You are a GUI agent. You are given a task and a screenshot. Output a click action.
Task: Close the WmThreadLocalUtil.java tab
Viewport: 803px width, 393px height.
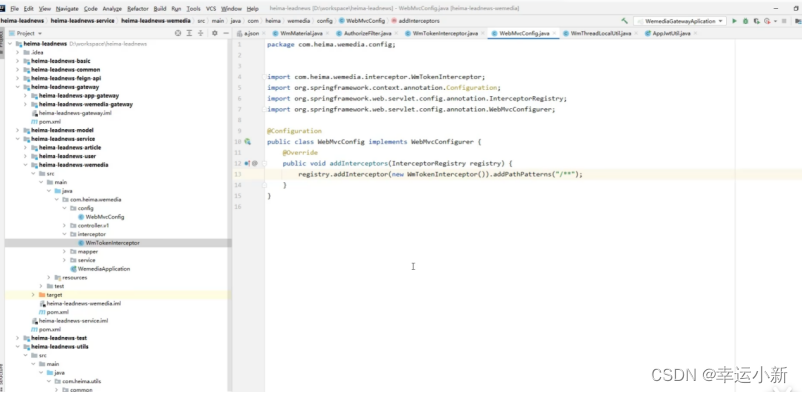[636, 33]
